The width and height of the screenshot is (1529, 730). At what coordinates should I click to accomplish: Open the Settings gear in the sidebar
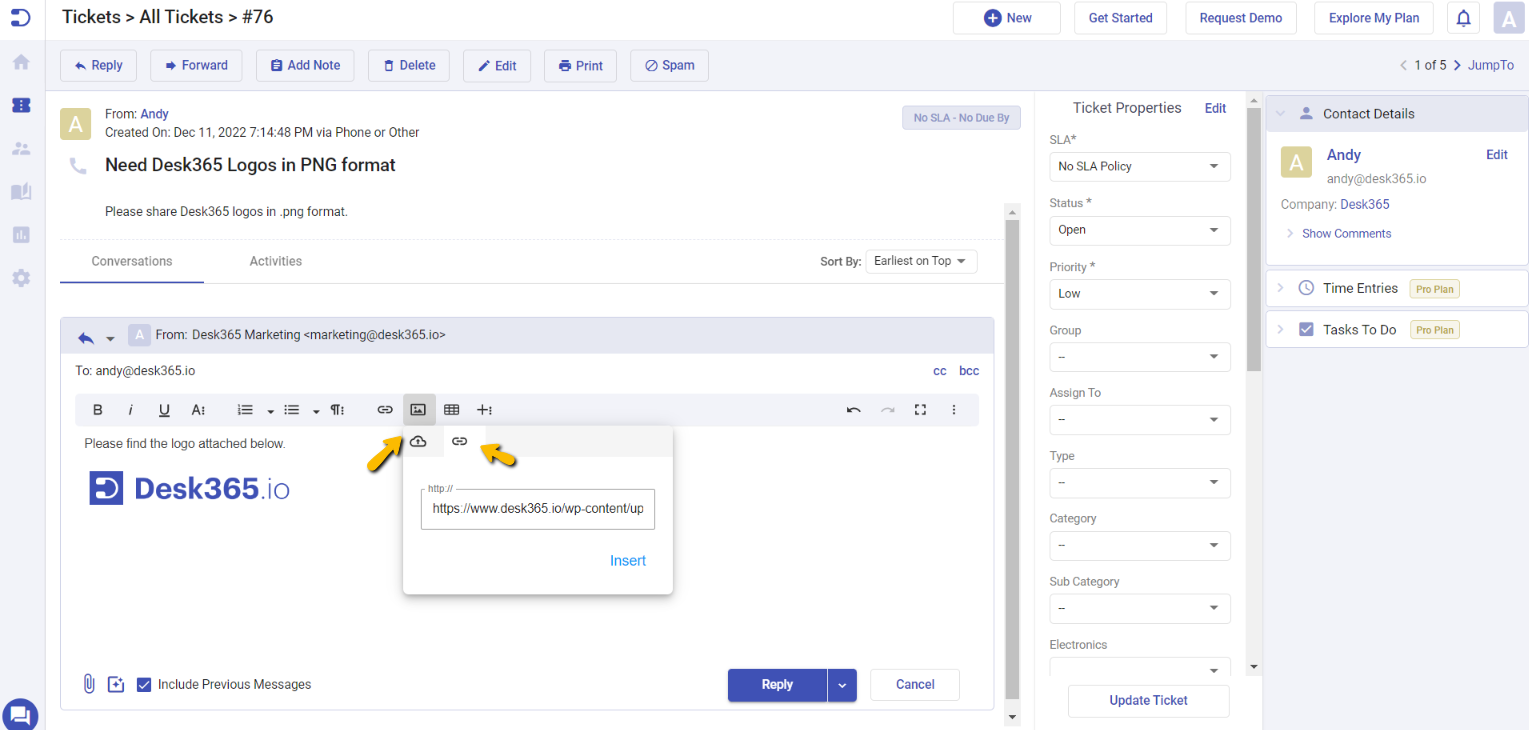[21, 278]
